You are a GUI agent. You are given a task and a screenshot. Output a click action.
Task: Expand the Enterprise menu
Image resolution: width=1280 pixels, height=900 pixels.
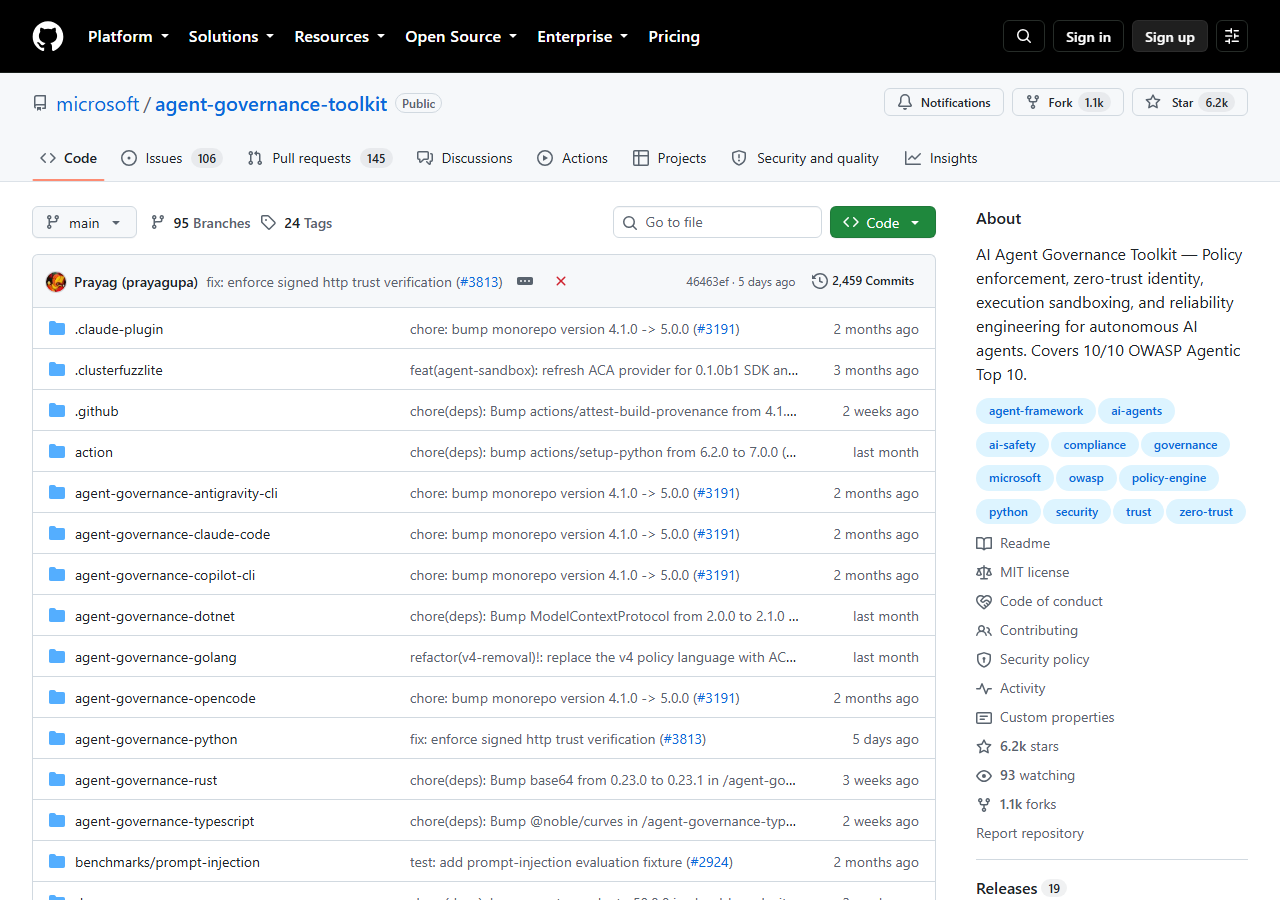582,36
